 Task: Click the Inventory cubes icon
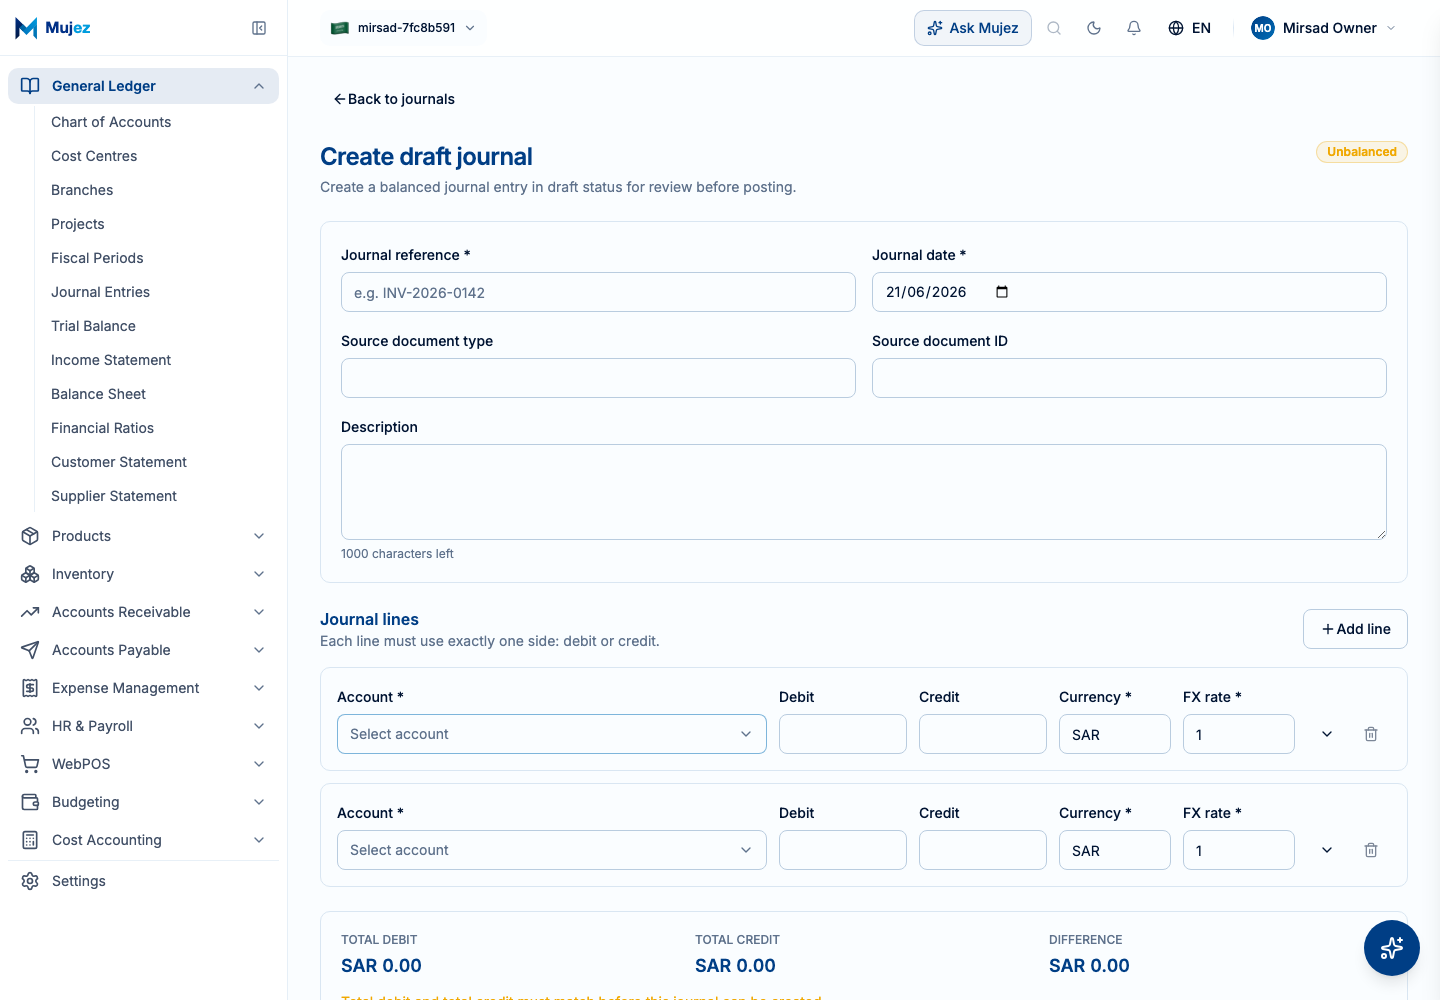coord(30,574)
